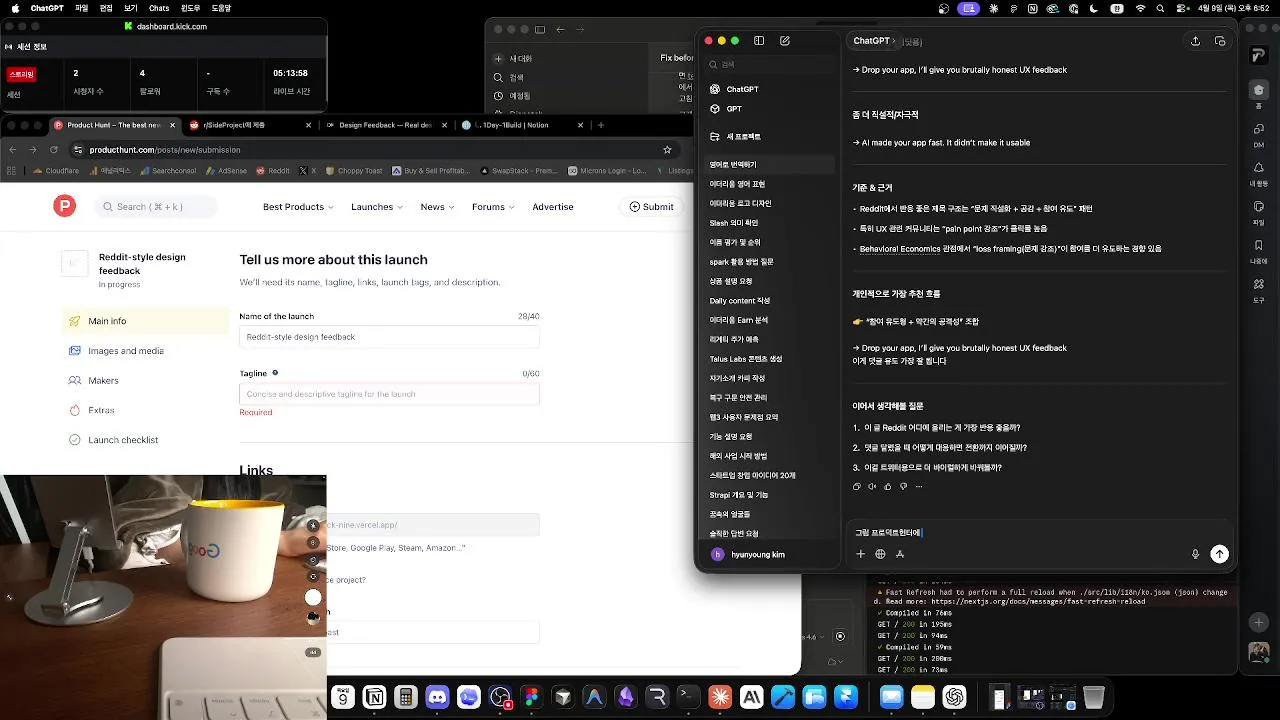The width and height of the screenshot is (1280, 720).
Task: Reload the Product Hunt page
Action: (52, 150)
